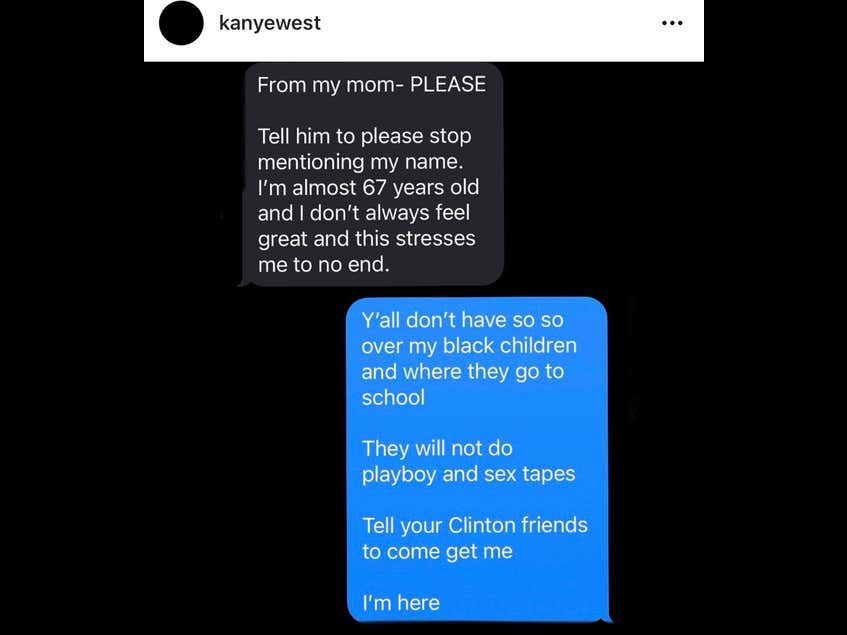
Task: Click the gray bubble's tail pointer
Action: [244, 281]
